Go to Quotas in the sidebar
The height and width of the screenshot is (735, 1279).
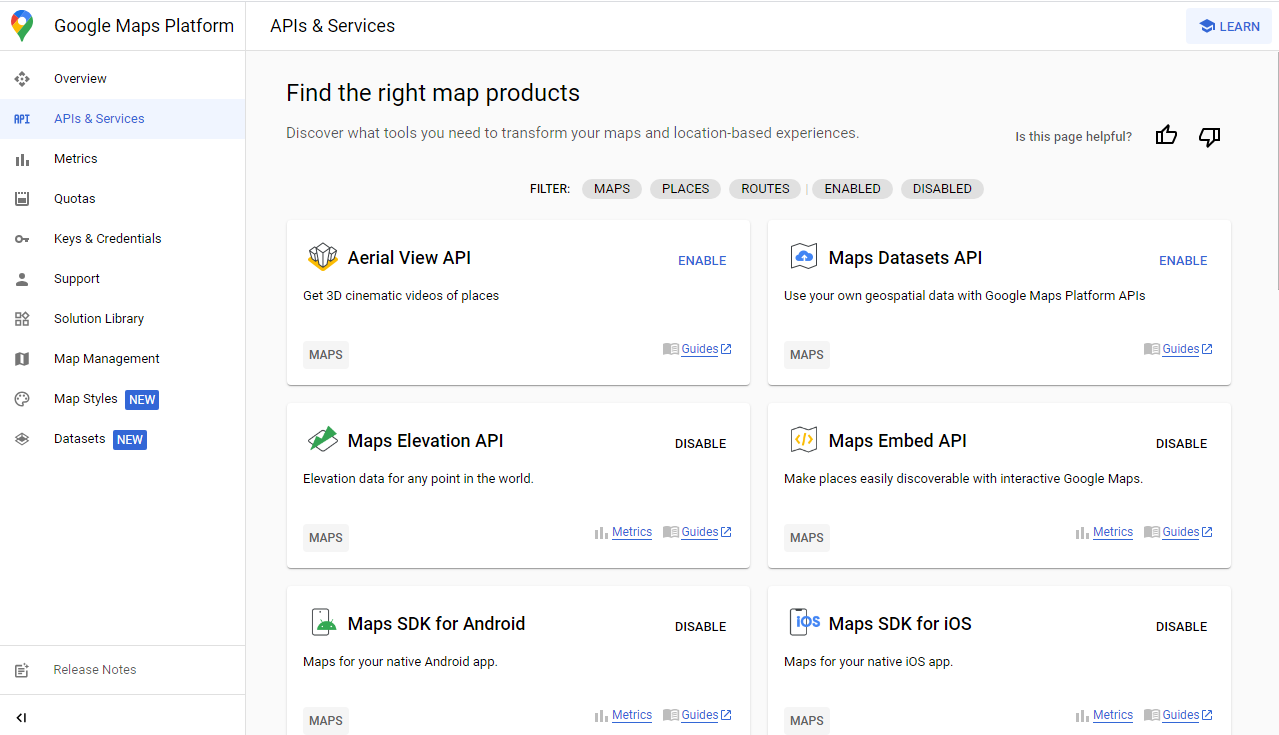[122, 199]
